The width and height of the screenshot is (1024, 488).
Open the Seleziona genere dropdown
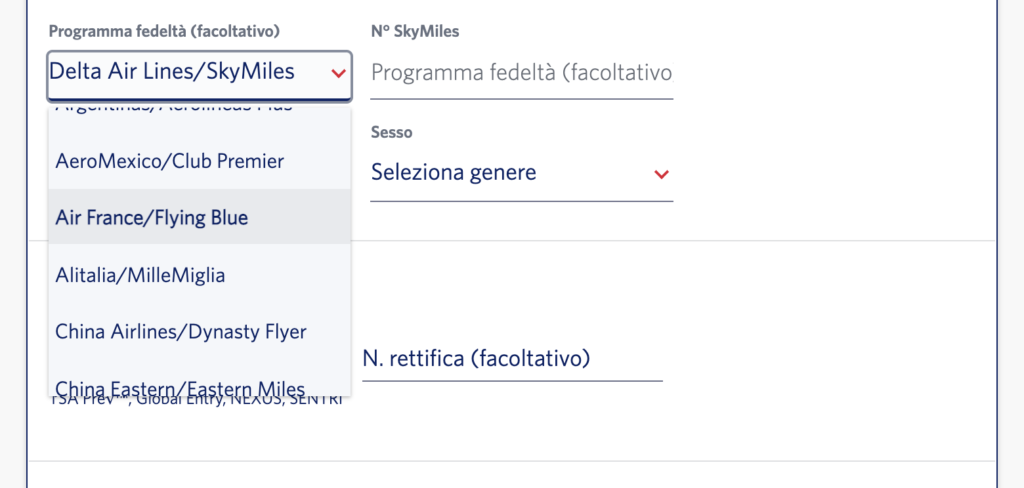(x=521, y=173)
